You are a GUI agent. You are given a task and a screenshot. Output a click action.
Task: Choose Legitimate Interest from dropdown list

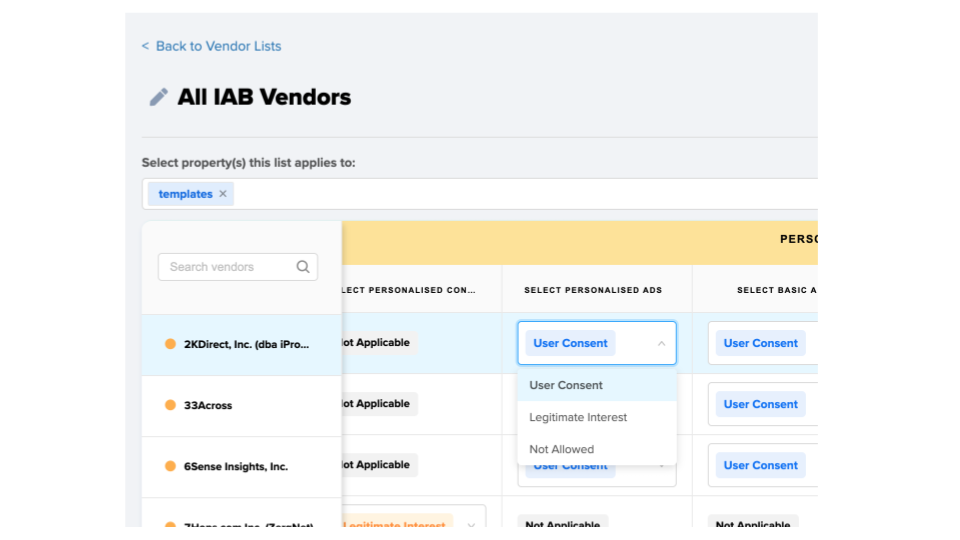(597, 417)
